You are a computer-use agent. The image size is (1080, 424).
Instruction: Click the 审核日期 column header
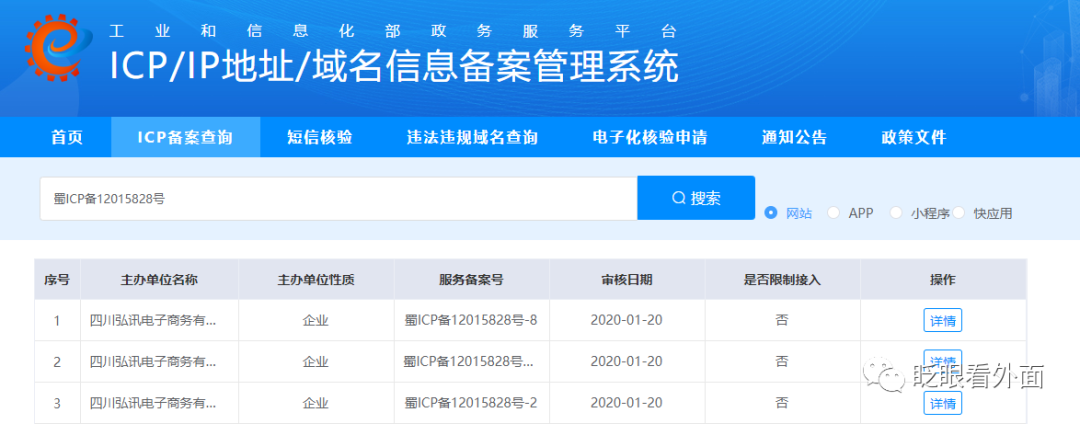[x=627, y=279]
